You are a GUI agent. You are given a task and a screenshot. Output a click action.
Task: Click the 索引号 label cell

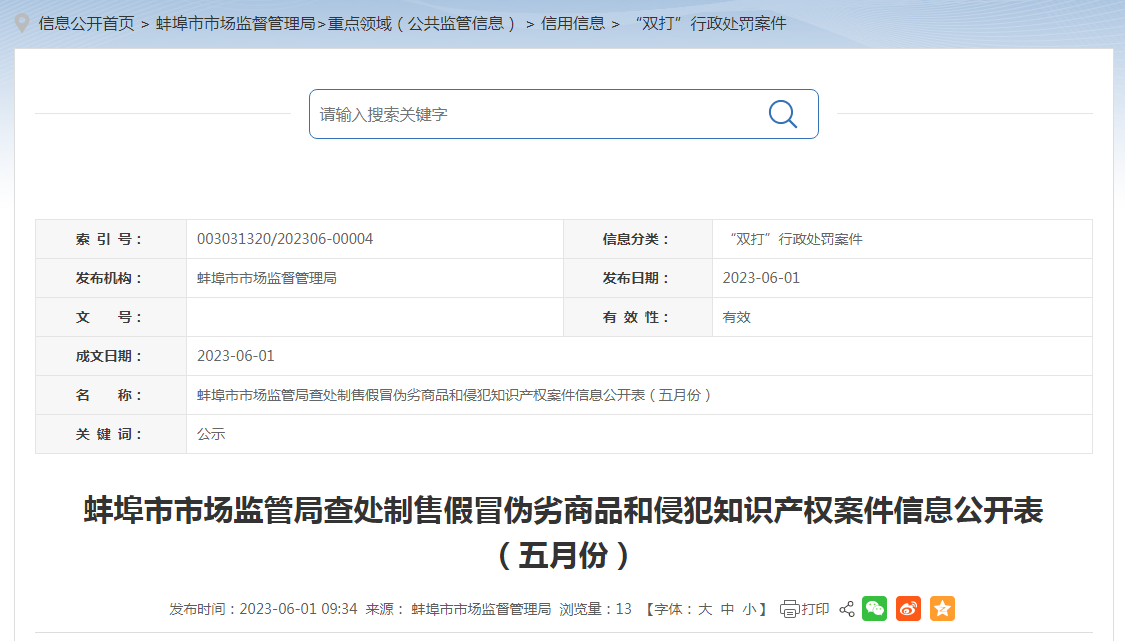coord(111,239)
